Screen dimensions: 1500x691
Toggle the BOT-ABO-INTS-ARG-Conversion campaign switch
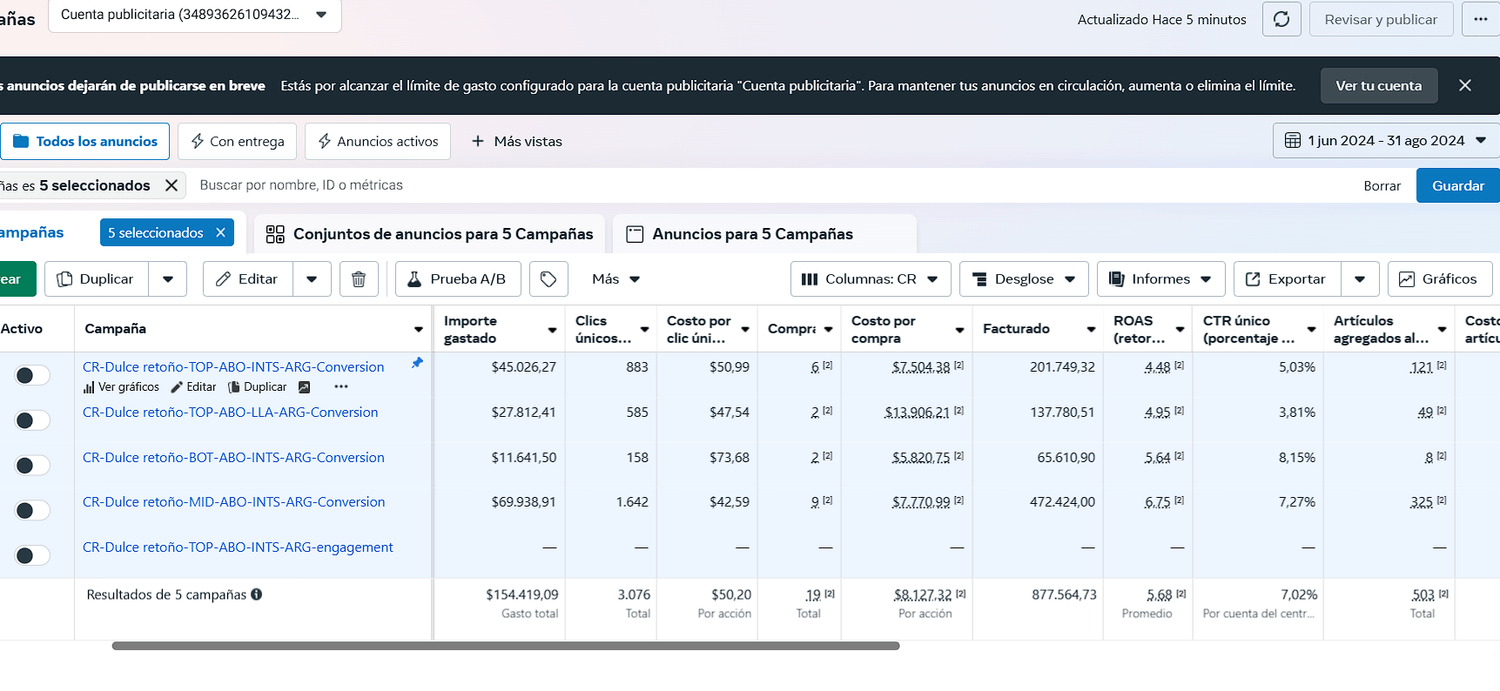[32, 465]
